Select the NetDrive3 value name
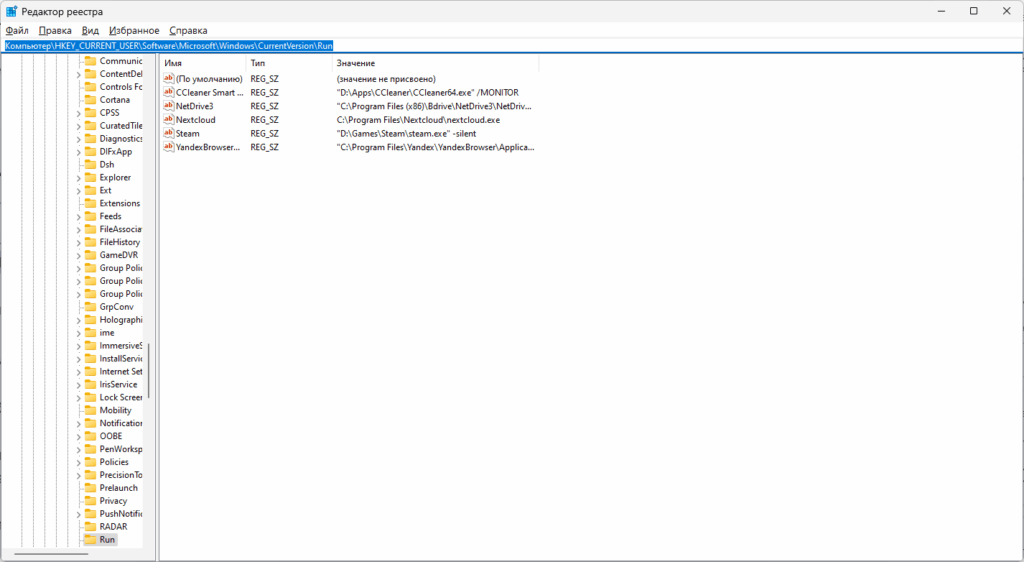Viewport: 1024px width, 562px height. [195, 106]
